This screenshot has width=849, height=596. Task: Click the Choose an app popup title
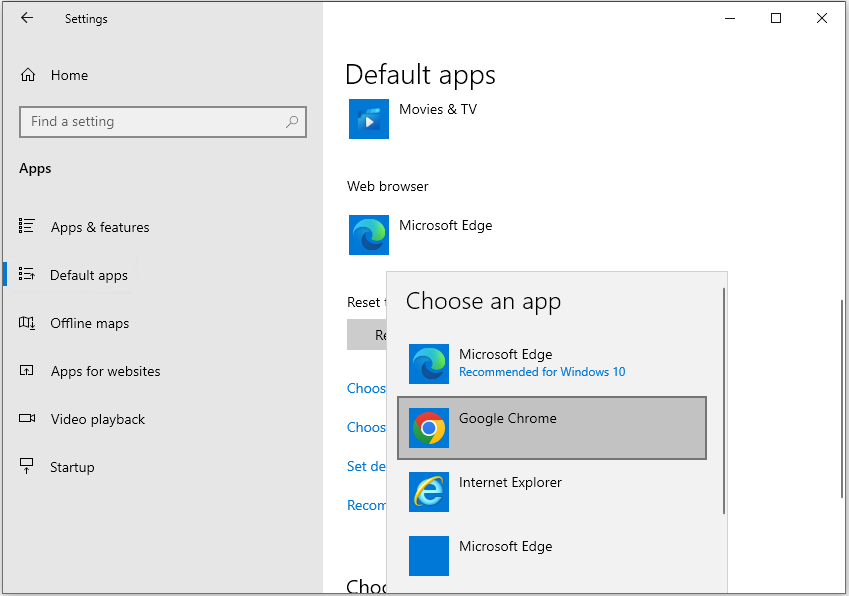484,302
